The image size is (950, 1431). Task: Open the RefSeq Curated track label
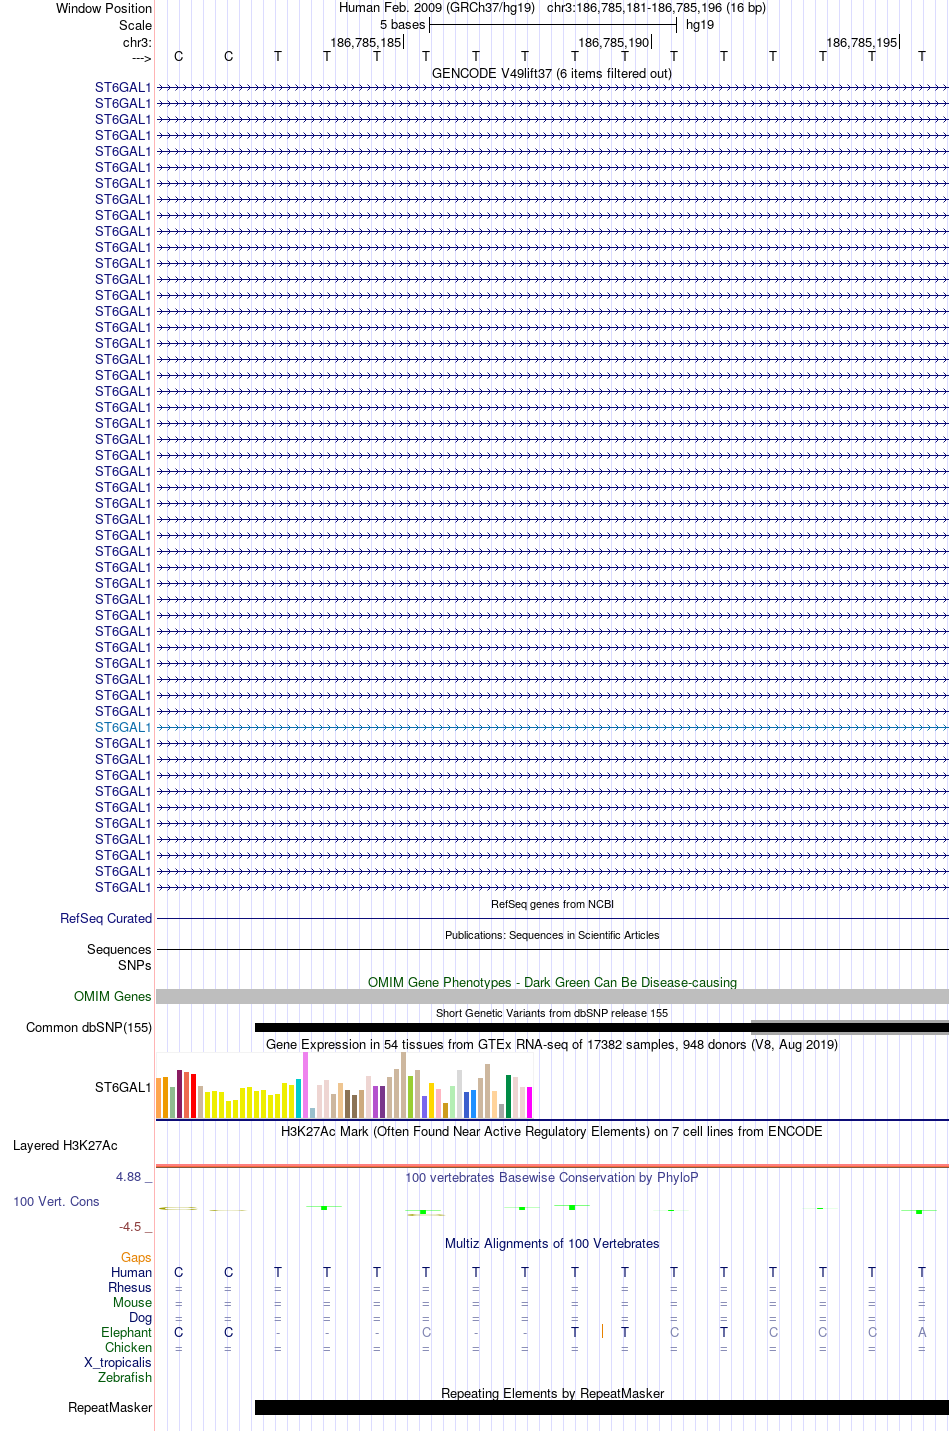pos(106,918)
